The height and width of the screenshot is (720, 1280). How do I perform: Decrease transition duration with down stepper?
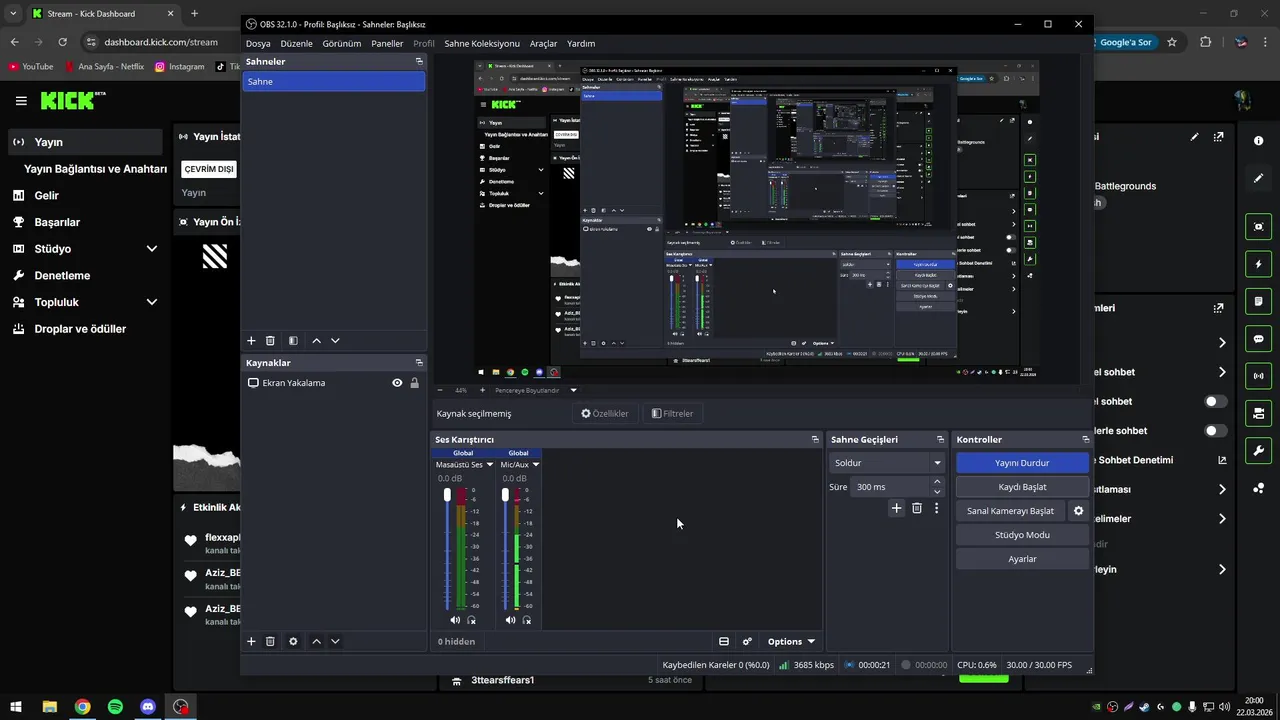pos(937,492)
